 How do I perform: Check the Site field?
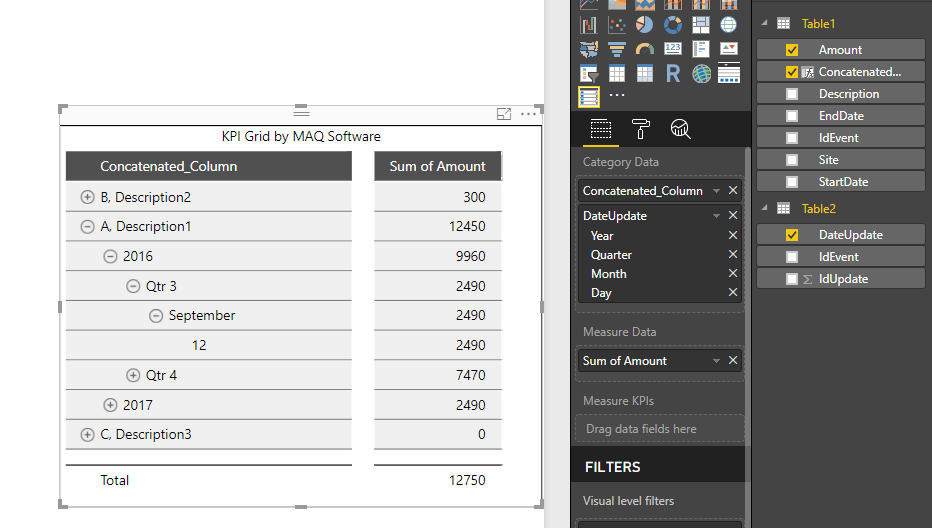(792, 160)
